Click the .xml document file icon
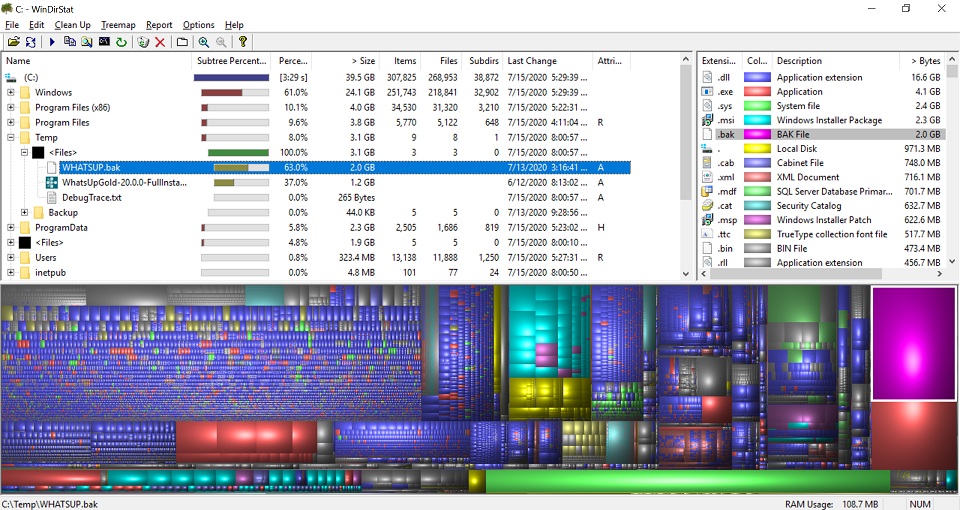This screenshot has width=960, height=510. pyautogui.click(x=707, y=177)
